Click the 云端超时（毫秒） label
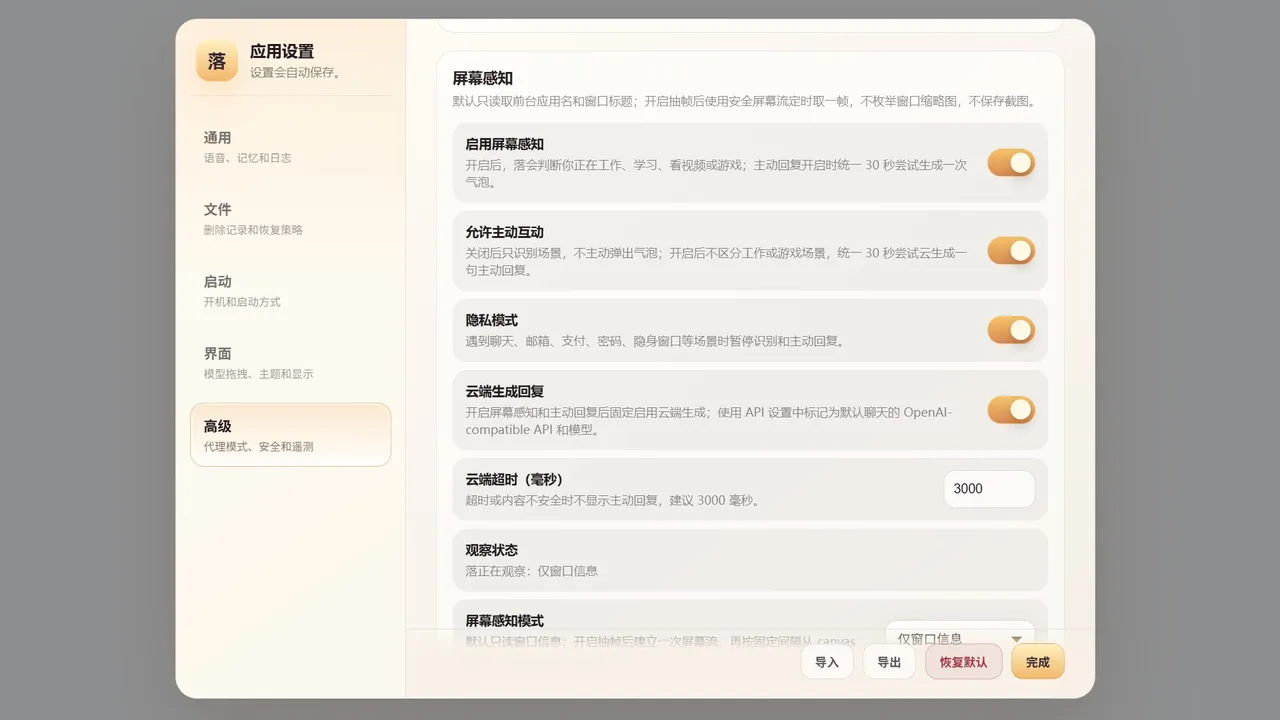The height and width of the screenshot is (720, 1280). click(x=515, y=480)
